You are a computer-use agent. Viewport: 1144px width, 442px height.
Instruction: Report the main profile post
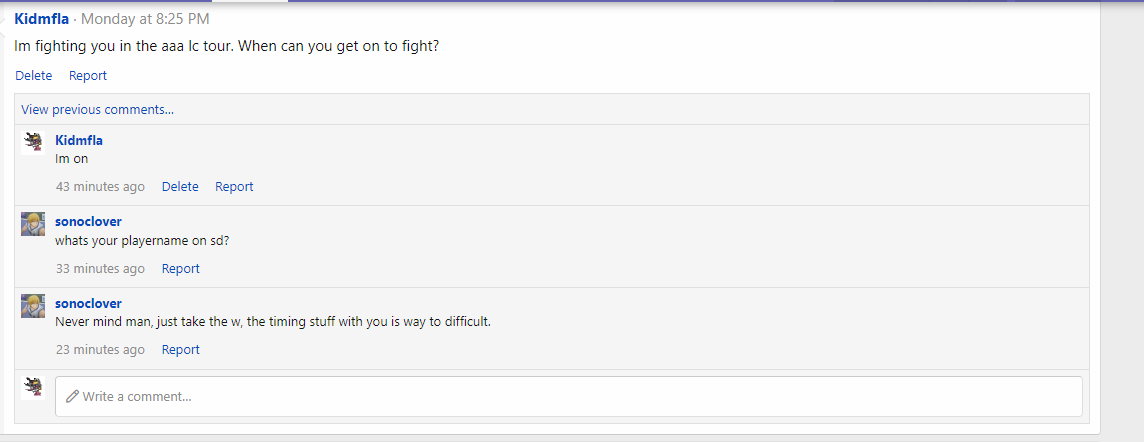pos(88,75)
